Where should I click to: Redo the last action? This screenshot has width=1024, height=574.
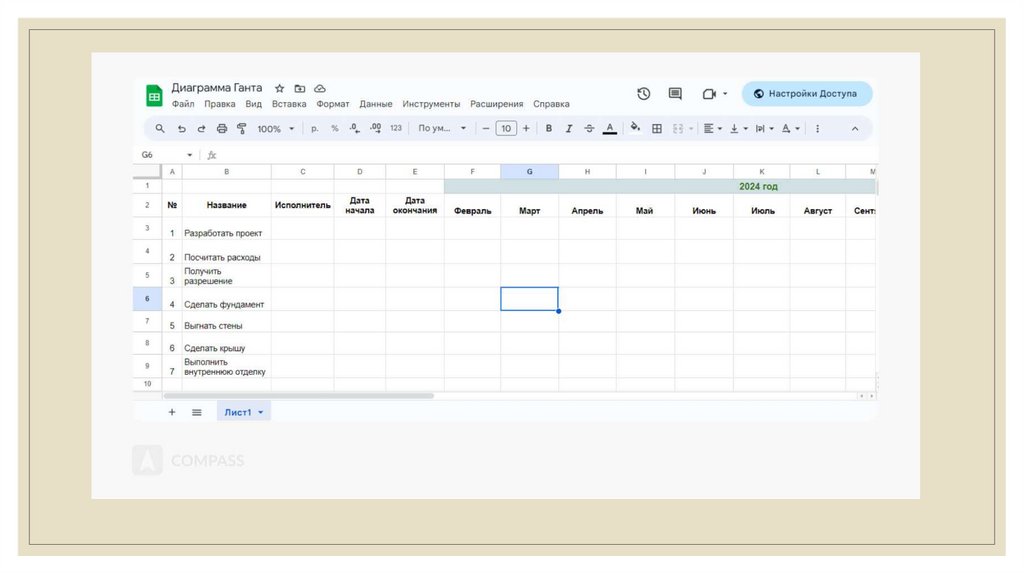[x=201, y=129]
